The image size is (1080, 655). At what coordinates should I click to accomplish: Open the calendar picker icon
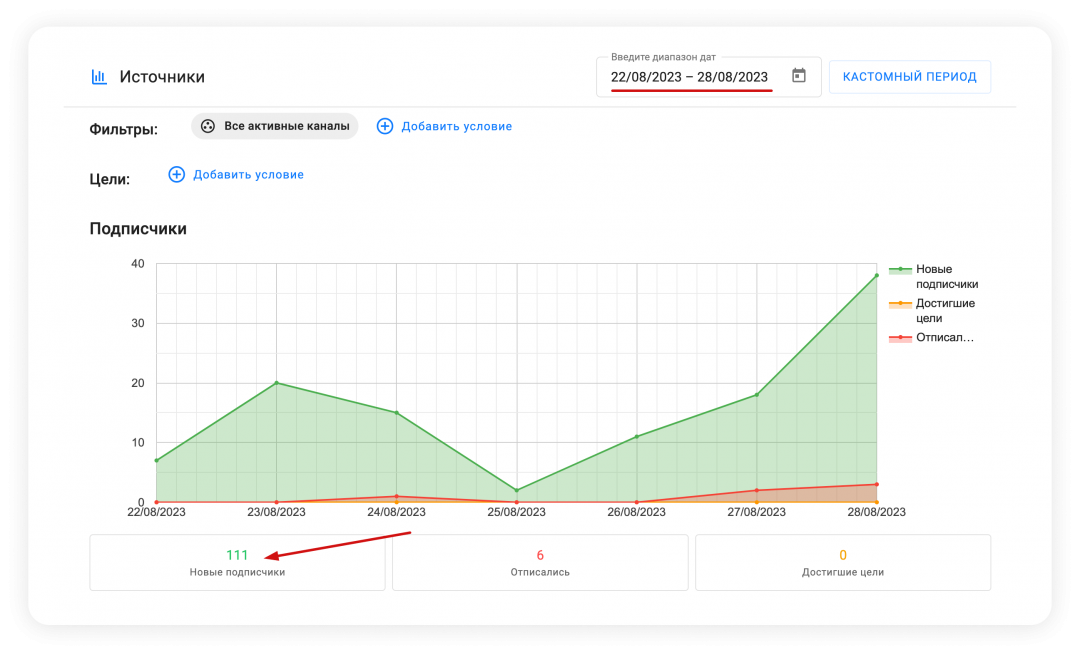point(798,76)
